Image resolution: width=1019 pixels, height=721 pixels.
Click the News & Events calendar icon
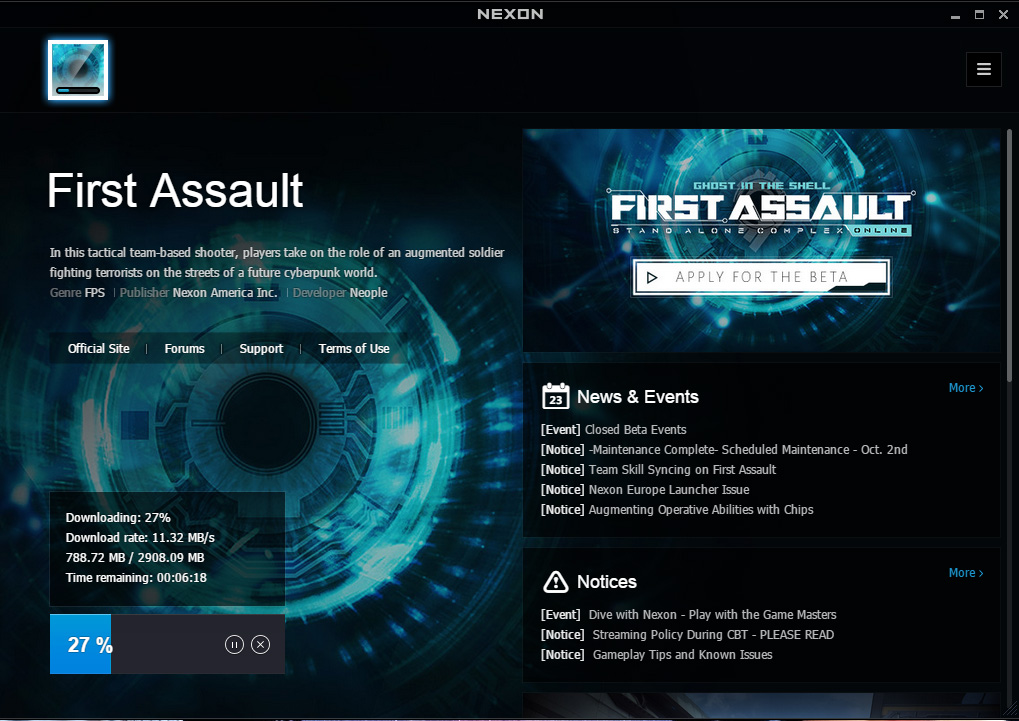[x=556, y=397]
